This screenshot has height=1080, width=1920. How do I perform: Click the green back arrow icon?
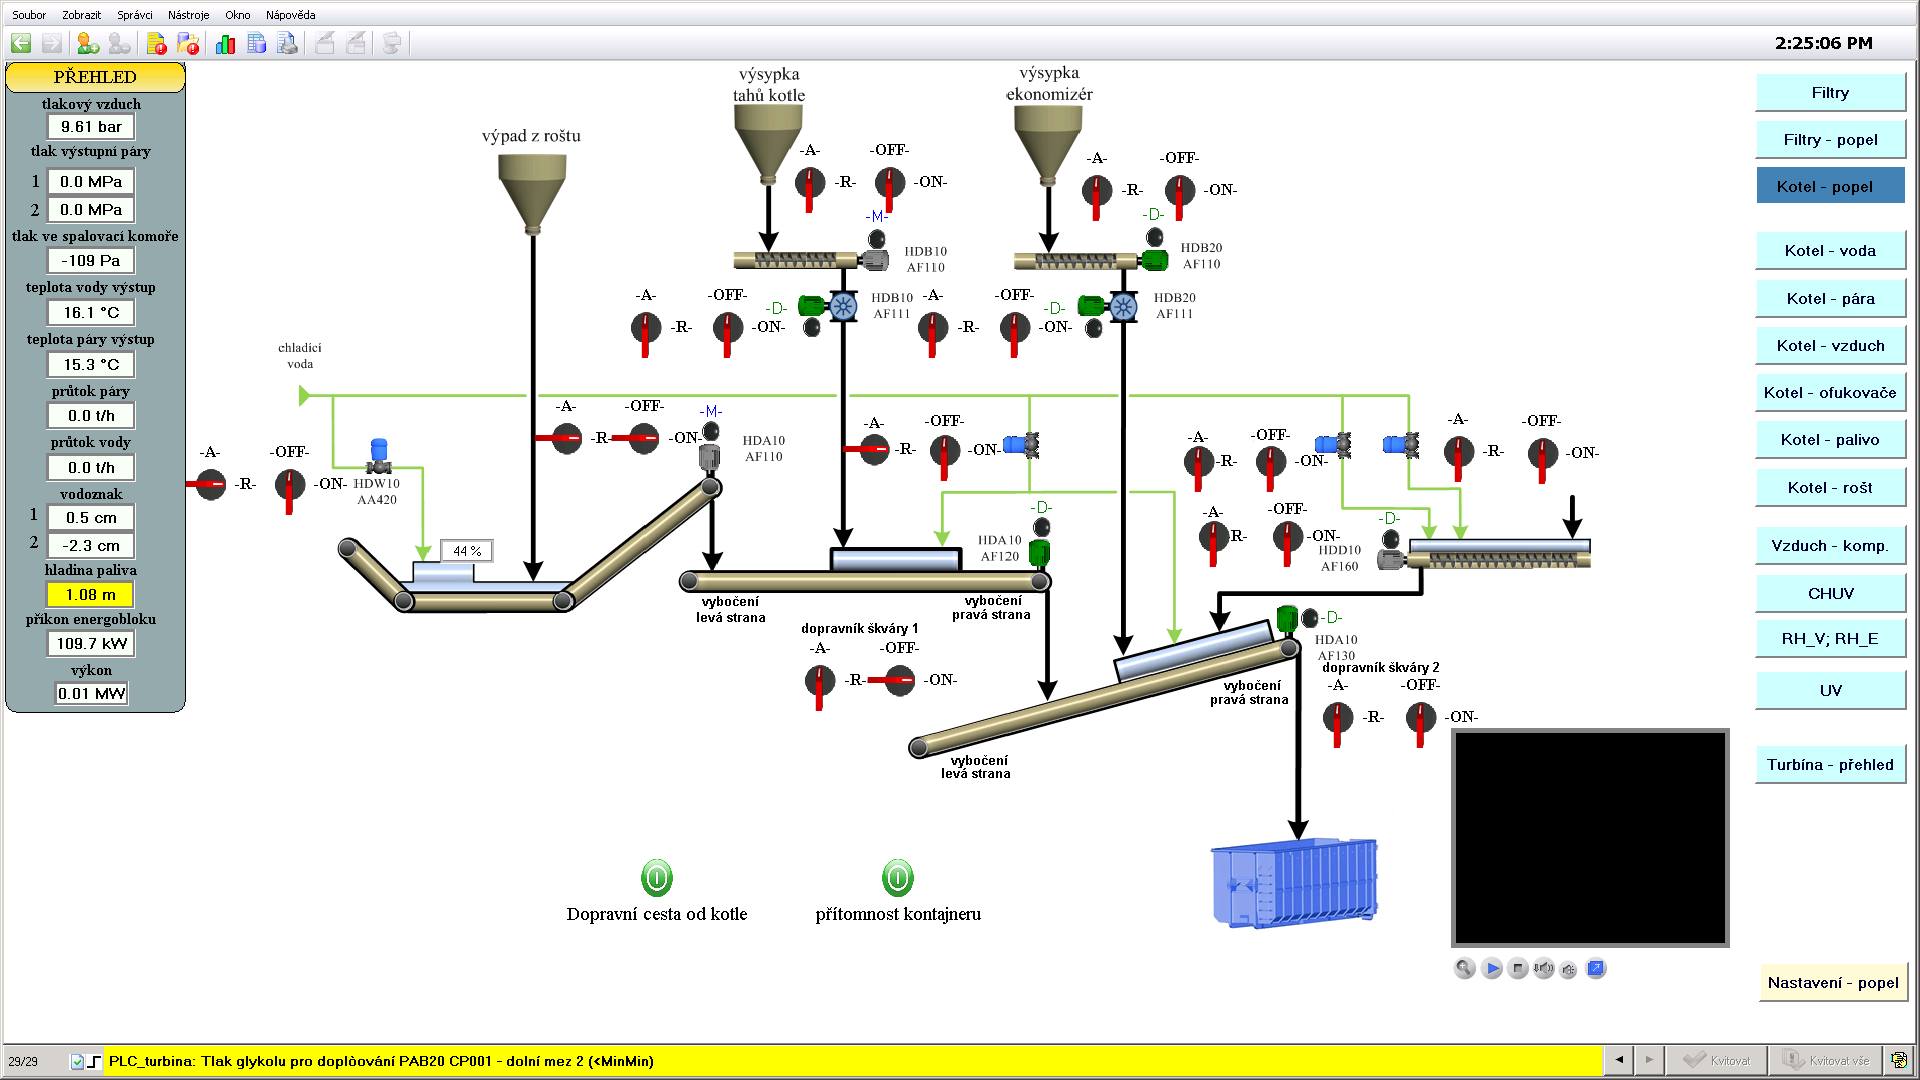click(x=21, y=43)
